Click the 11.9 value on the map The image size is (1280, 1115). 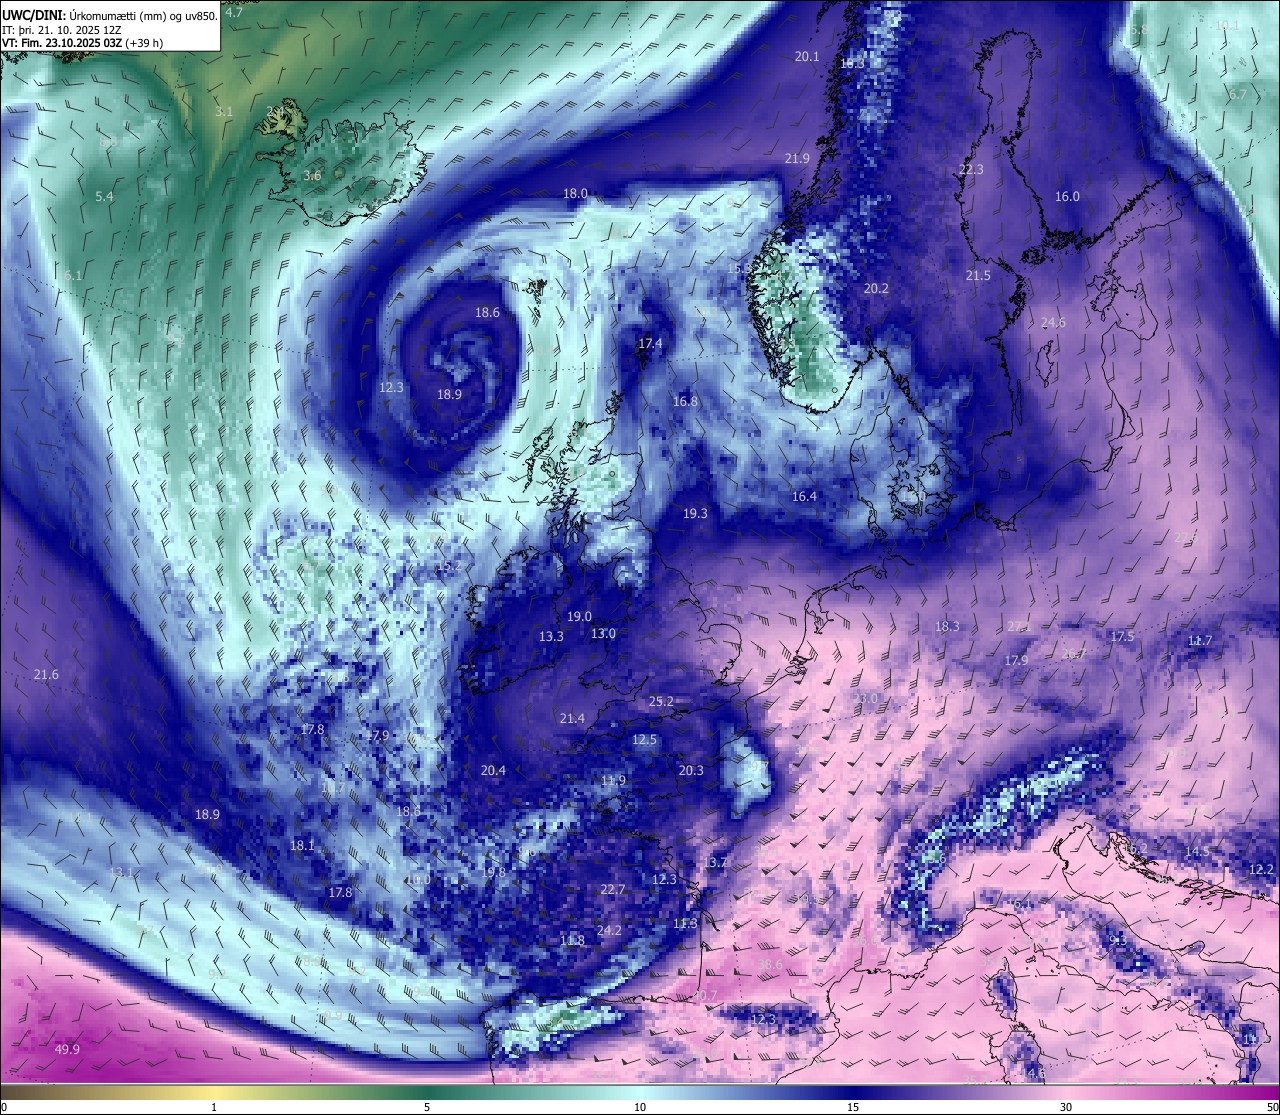click(613, 781)
